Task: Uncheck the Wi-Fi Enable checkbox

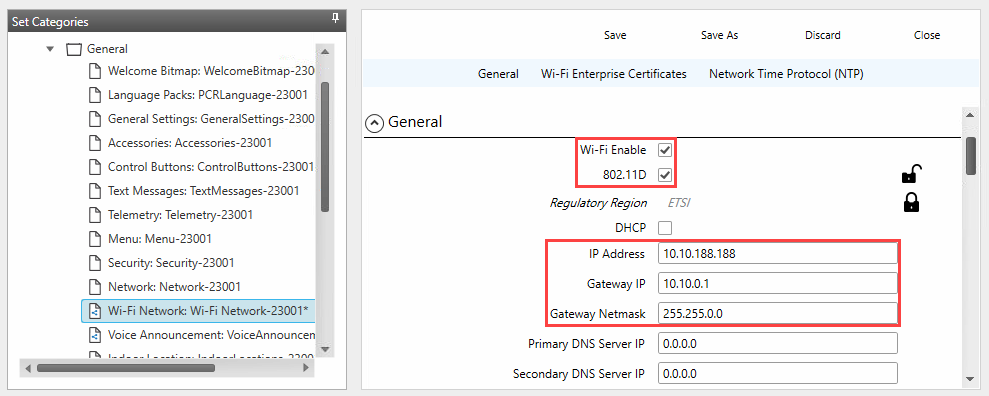Action: (x=665, y=150)
